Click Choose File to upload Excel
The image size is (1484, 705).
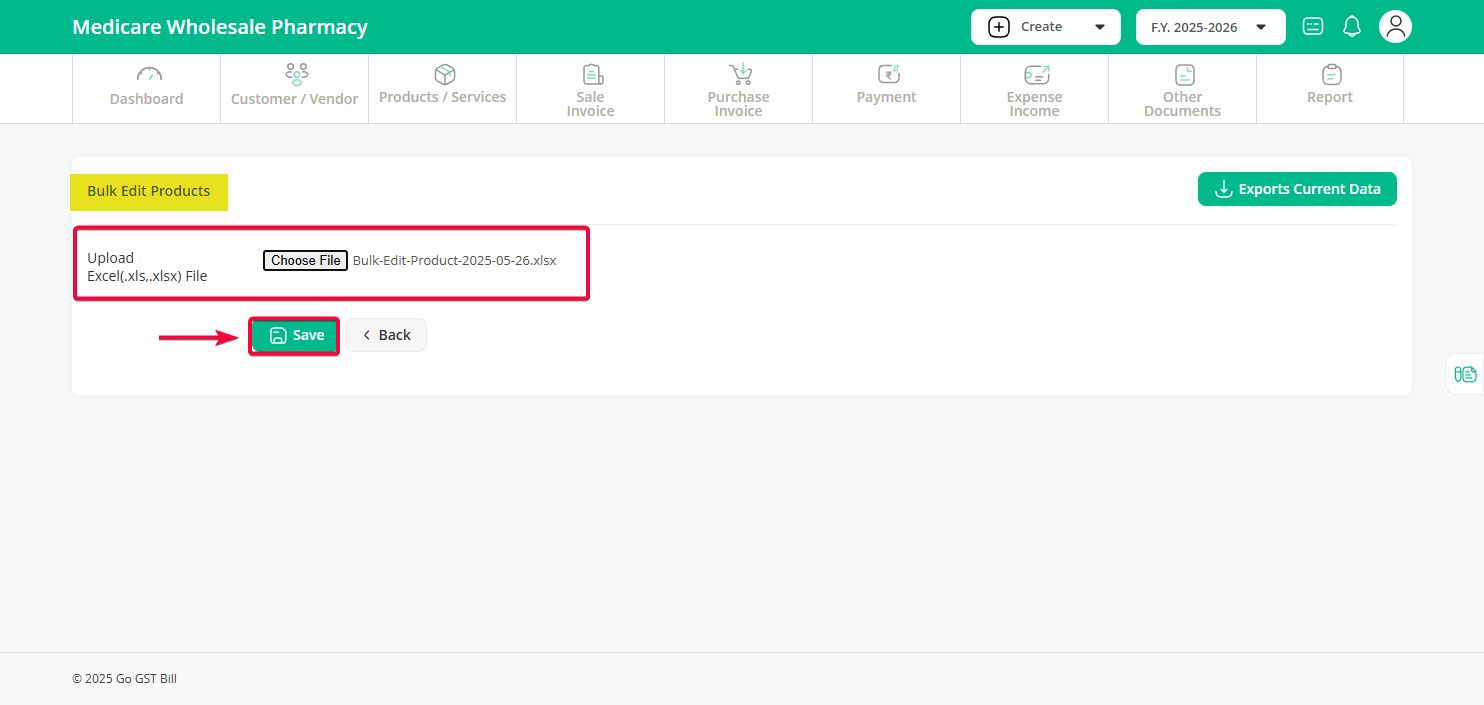pyautogui.click(x=305, y=260)
